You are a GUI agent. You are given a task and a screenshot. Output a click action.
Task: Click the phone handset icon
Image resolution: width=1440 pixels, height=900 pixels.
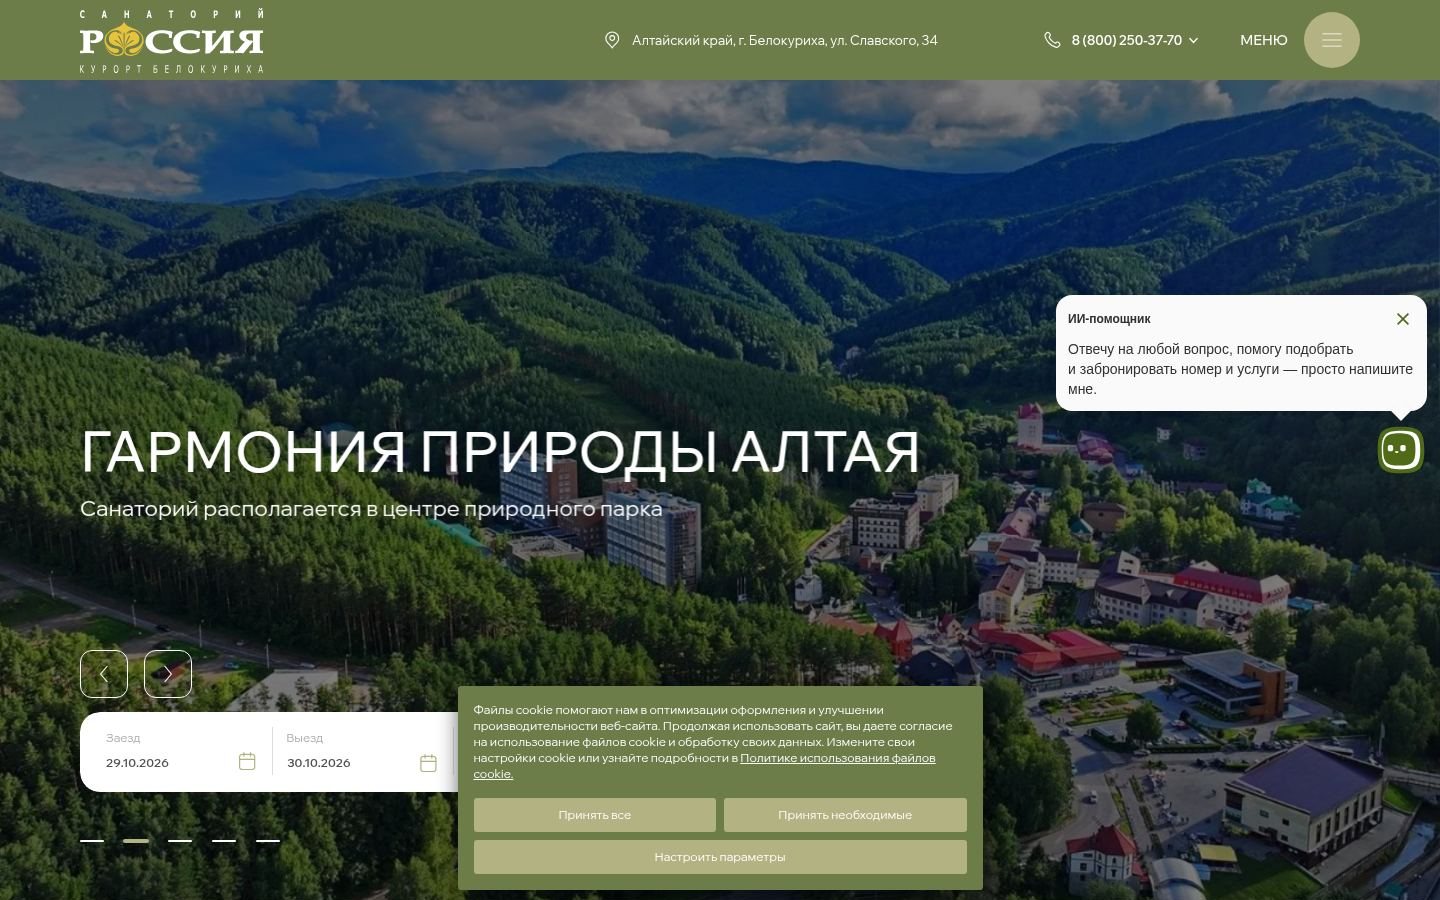(1052, 40)
